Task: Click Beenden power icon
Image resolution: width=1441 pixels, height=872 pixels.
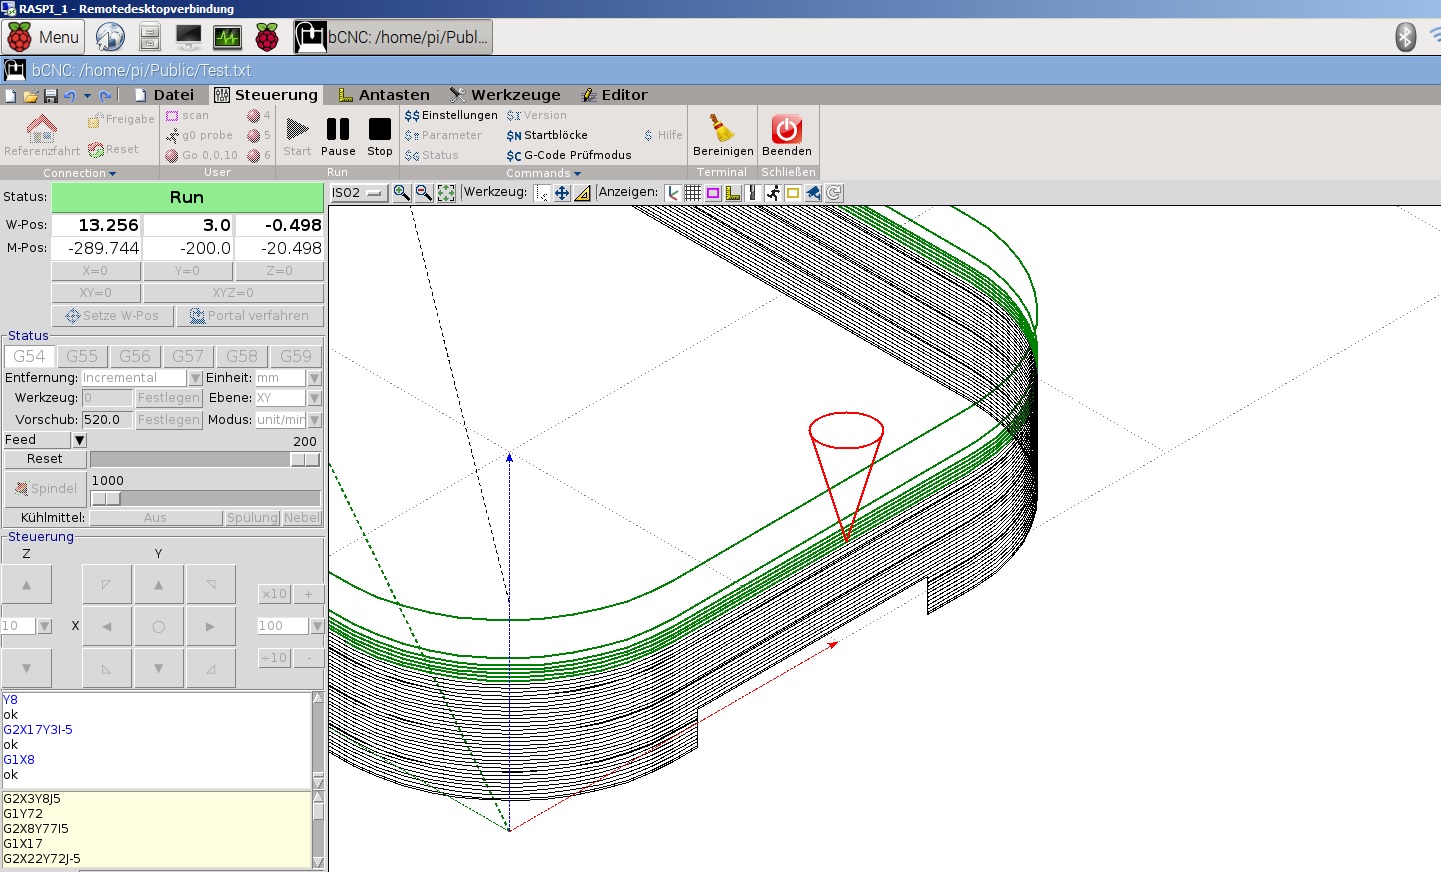Action: tap(786, 136)
